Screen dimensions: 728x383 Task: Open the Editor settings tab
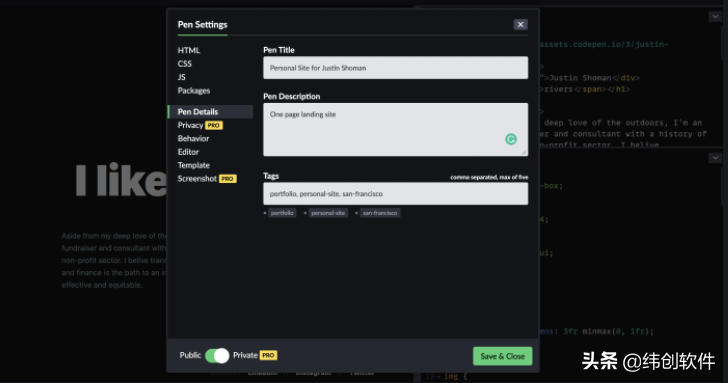[x=188, y=152]
